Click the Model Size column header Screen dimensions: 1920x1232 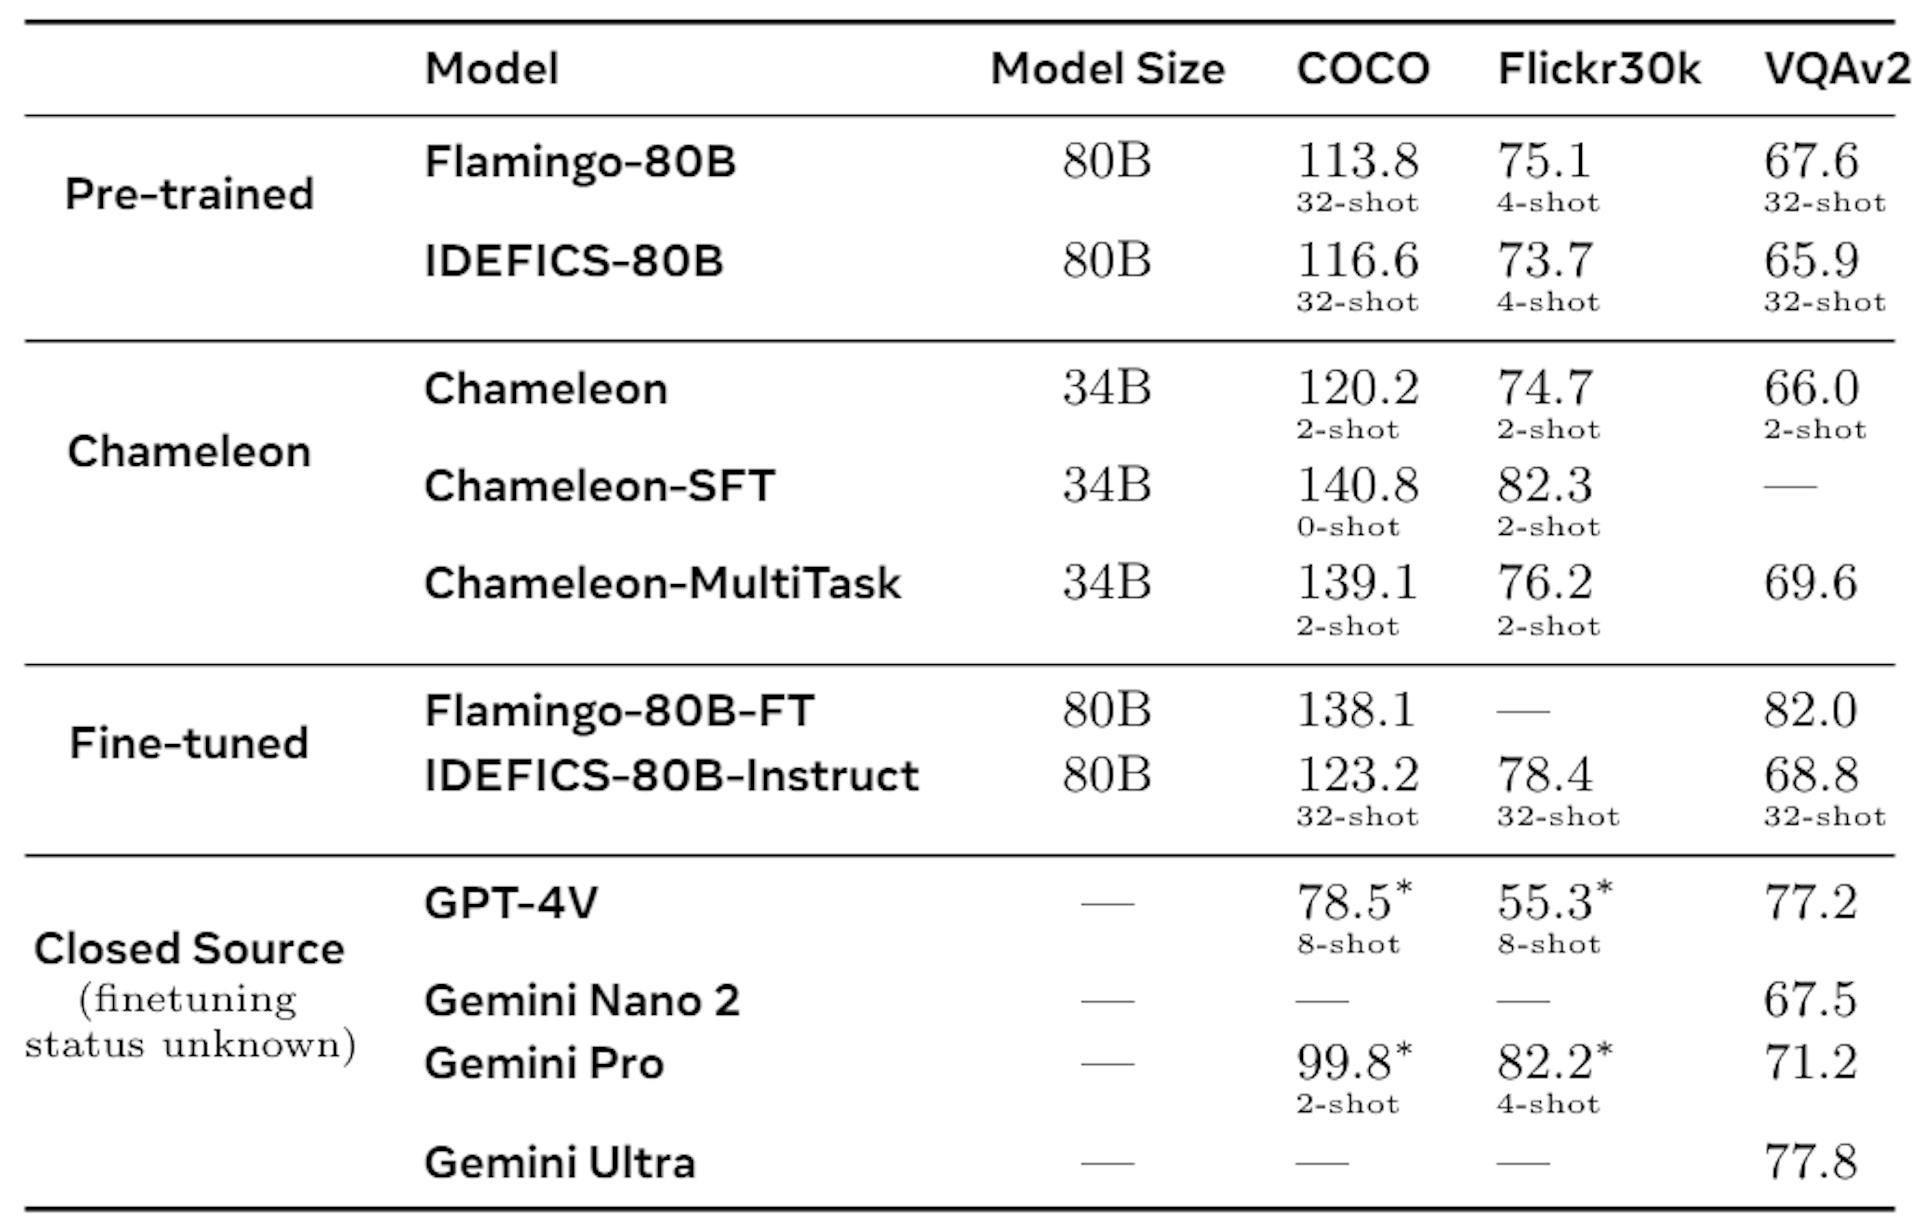tap(1107, 69)
